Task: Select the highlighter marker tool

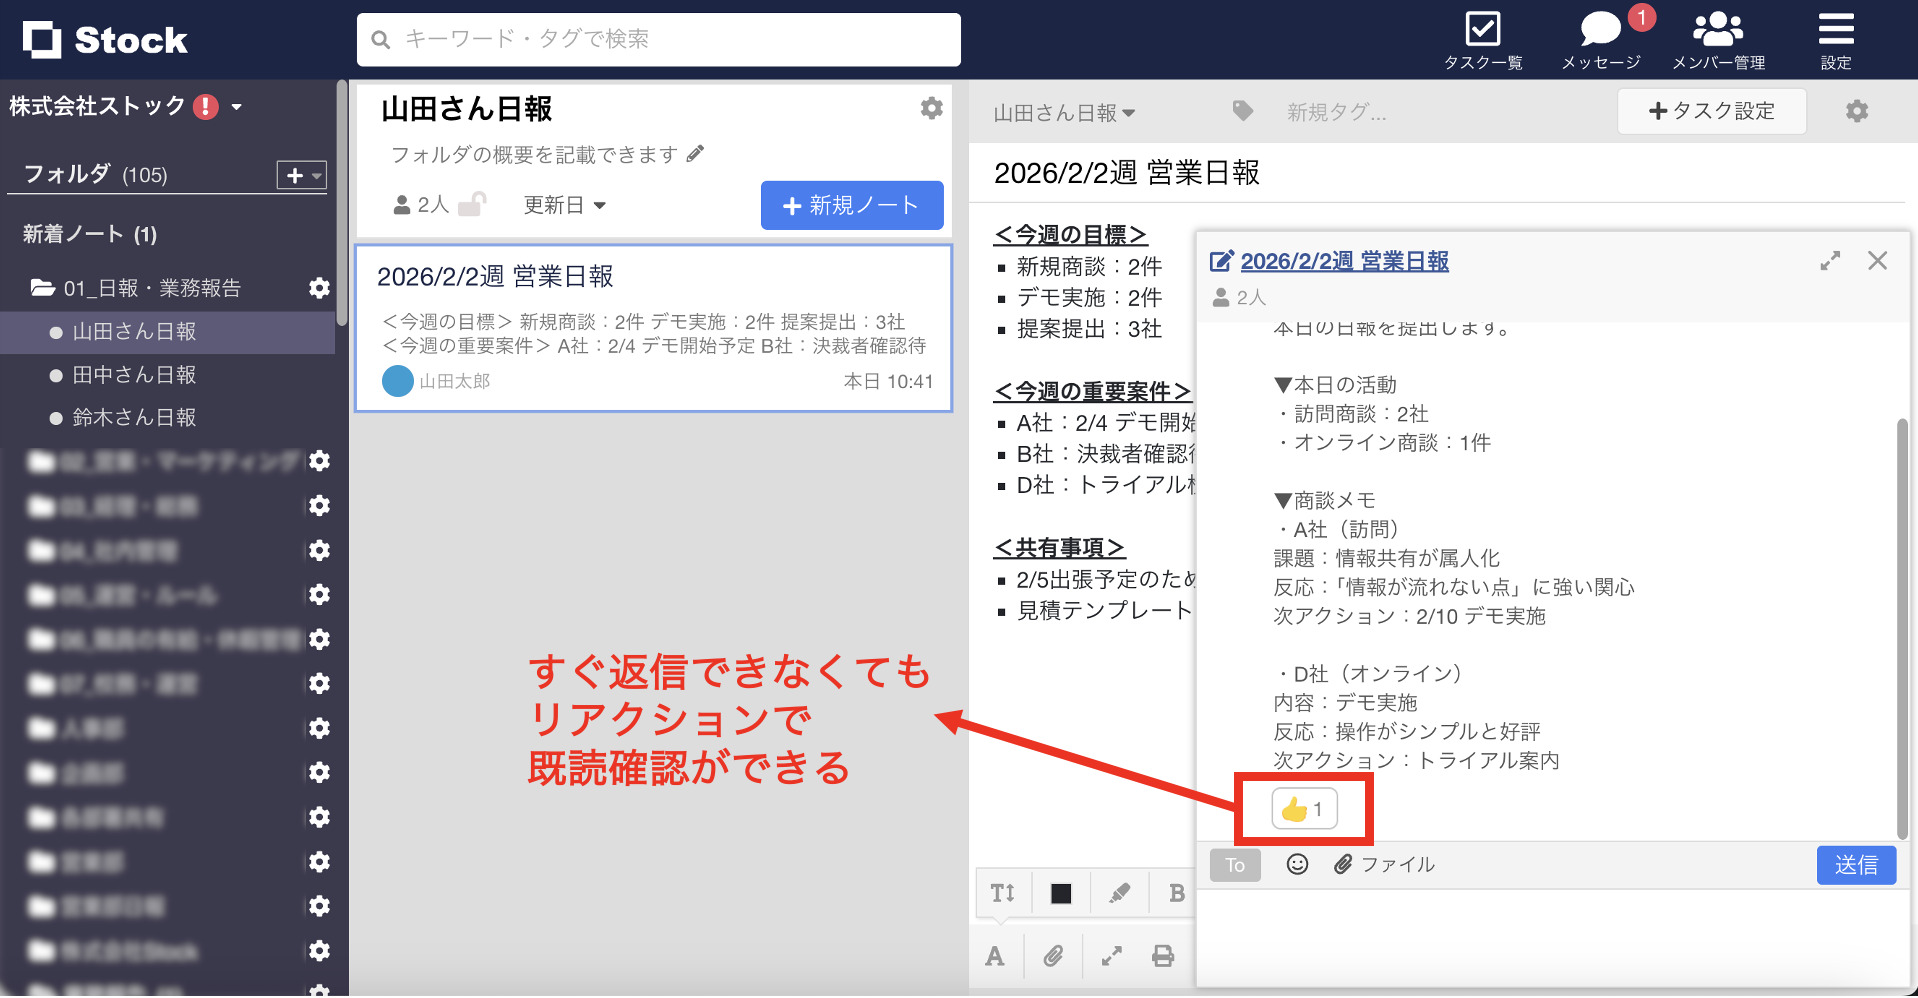Action: point(1119,893)
